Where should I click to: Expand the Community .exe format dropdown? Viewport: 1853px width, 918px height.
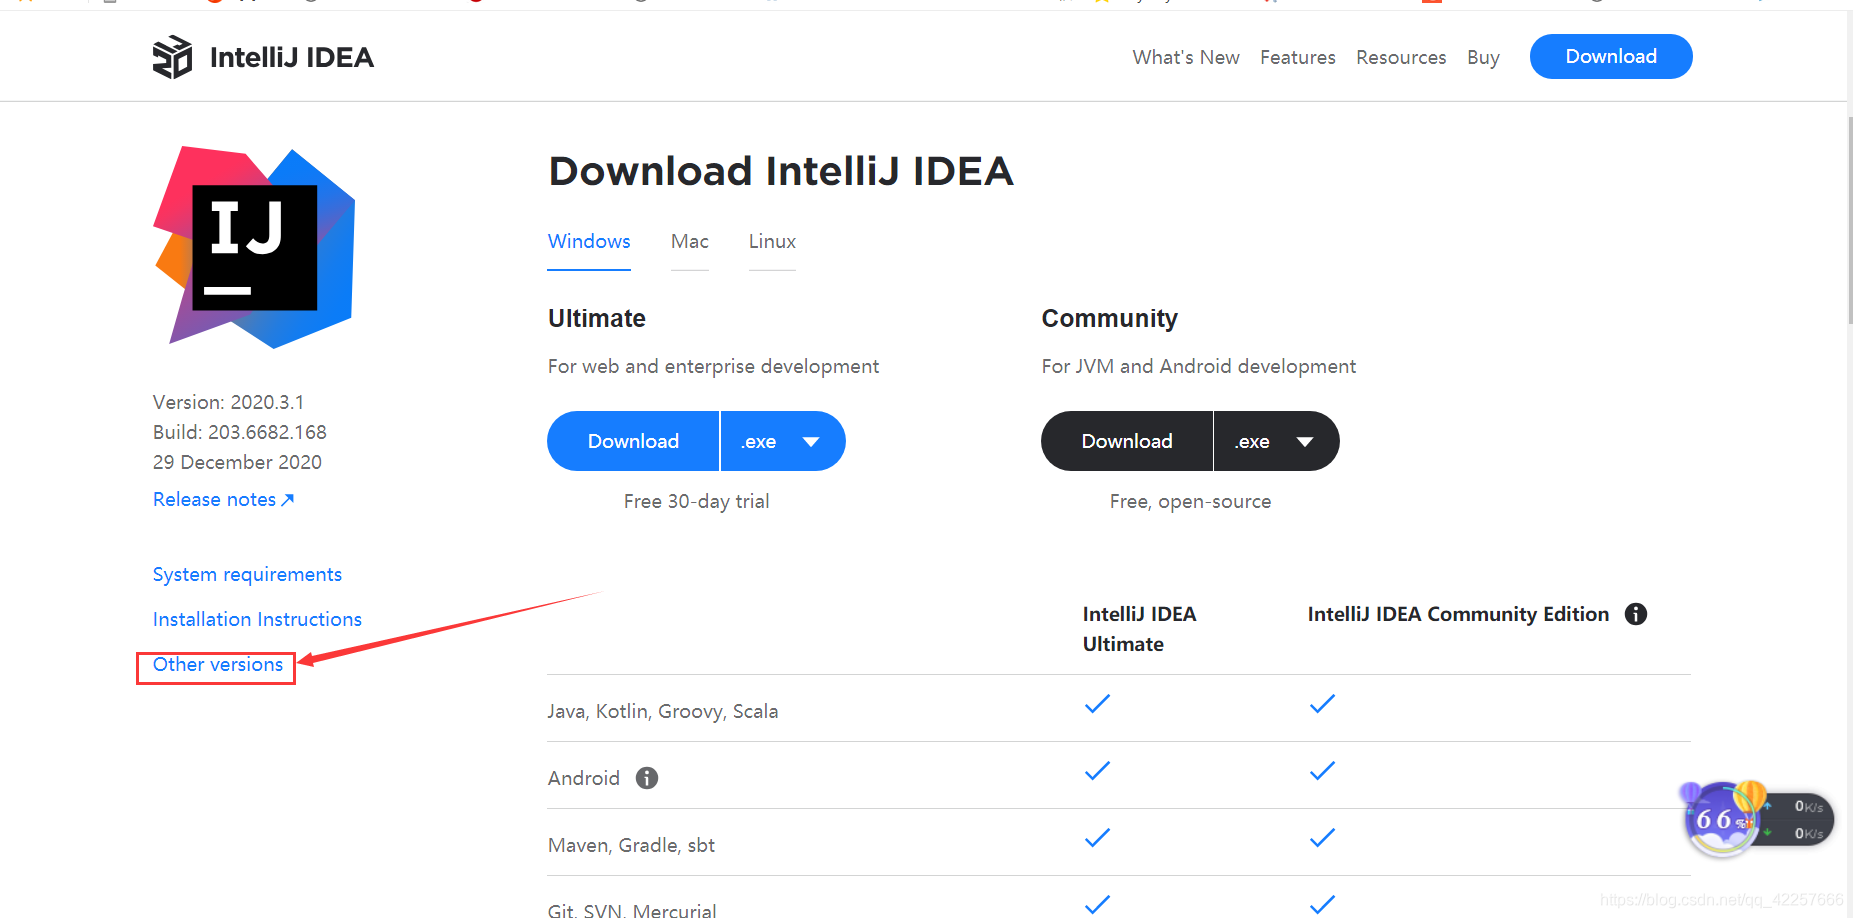pyautogui.click(x=1277, y=441)
